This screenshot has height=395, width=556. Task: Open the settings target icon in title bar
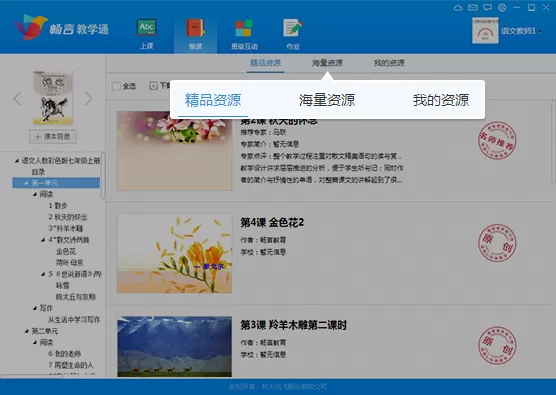(x=502, y=7)
